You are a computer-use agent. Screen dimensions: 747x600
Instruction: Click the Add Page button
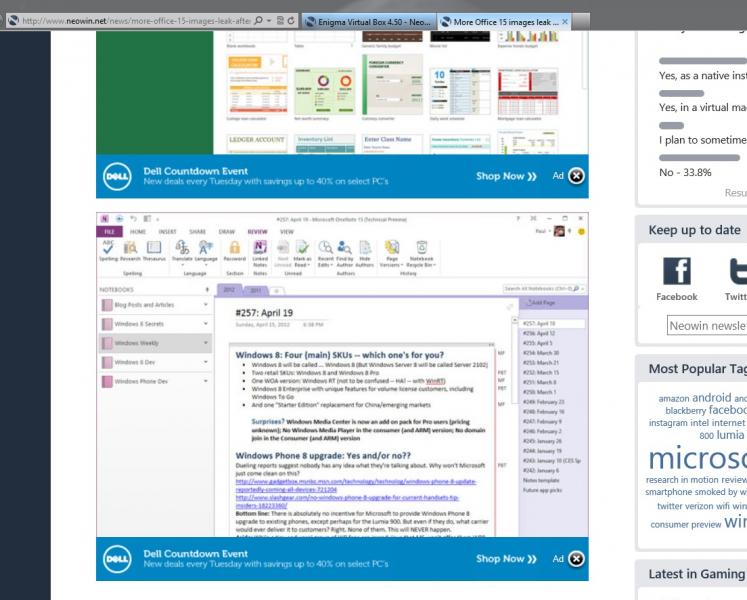541,302
